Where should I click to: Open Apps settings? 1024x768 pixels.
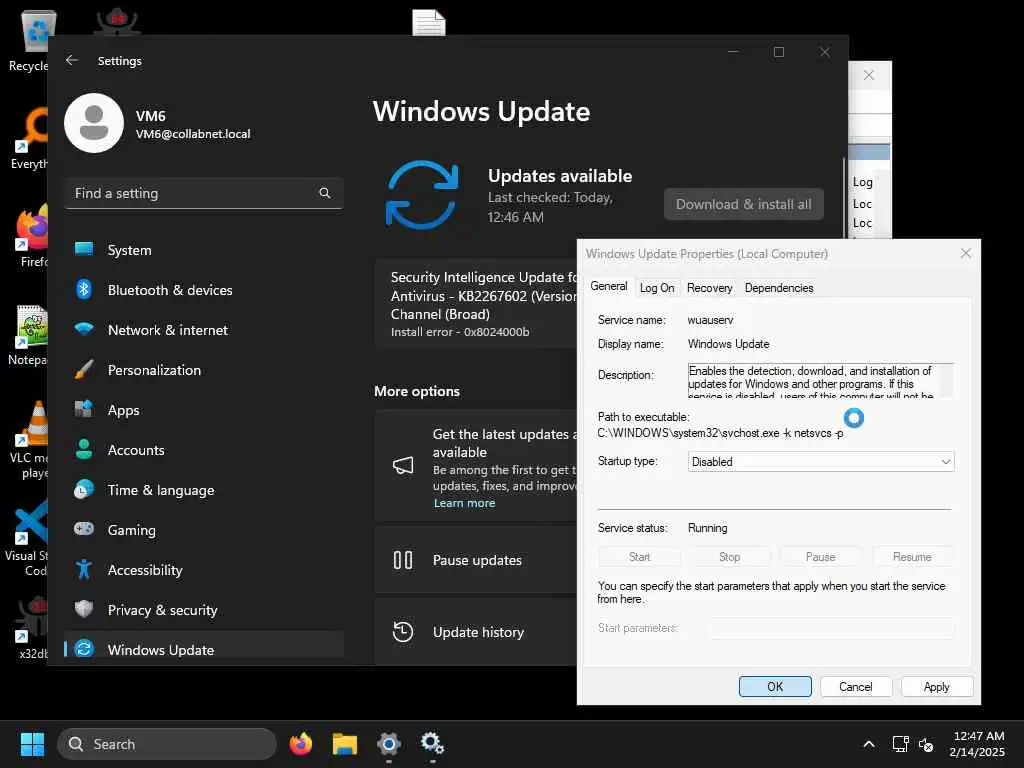click(x=204, y=410)
